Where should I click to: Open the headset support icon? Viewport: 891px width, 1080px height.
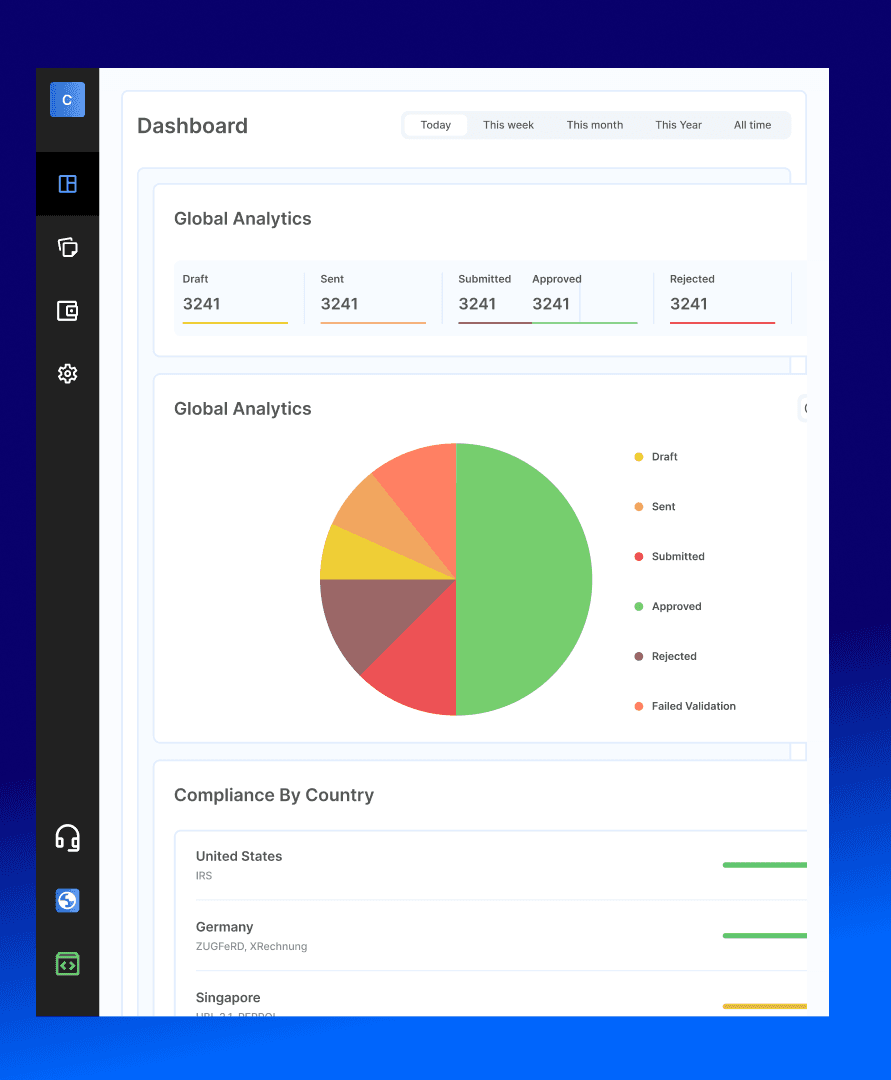click(67, 838)
